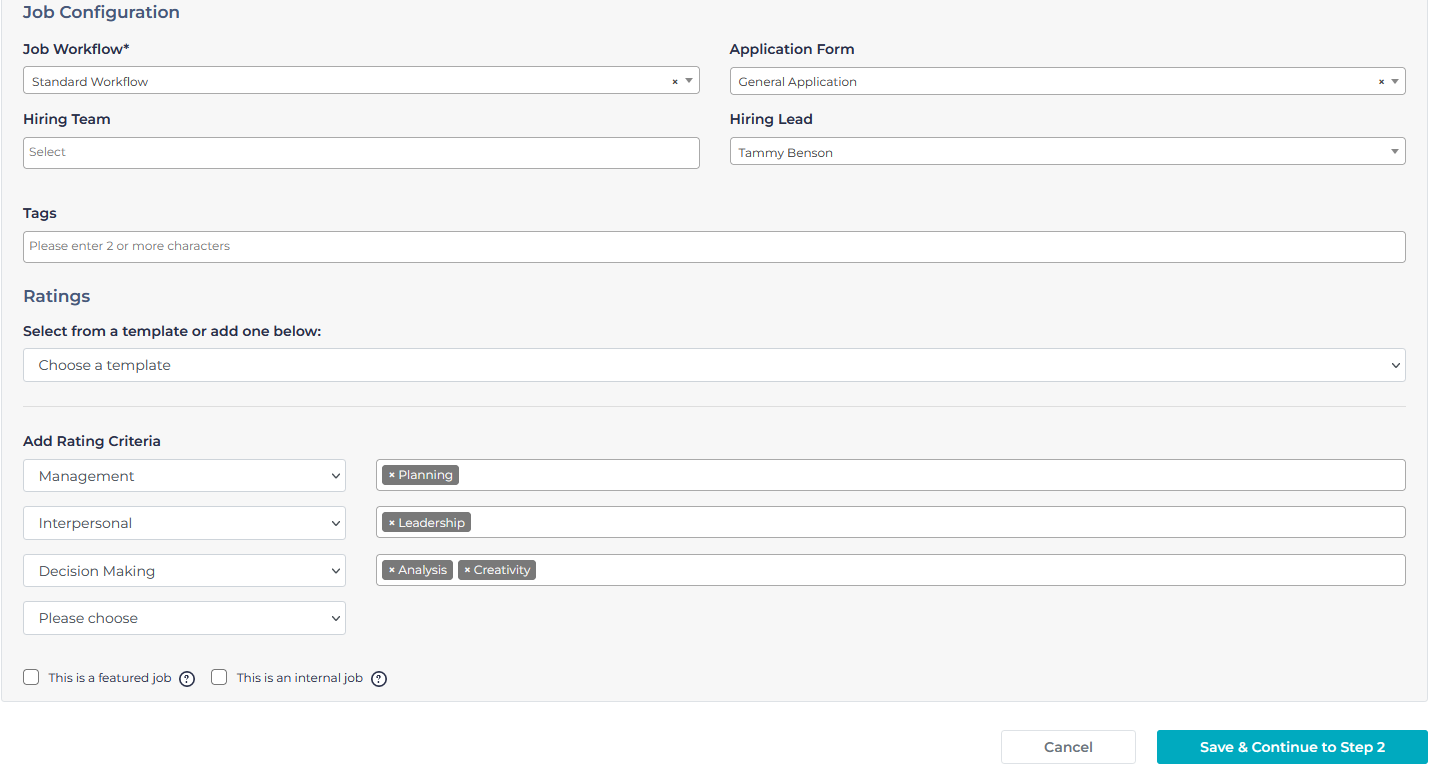
Task: Open the Decision Making criteria dropdown
Action: point(184,571)
